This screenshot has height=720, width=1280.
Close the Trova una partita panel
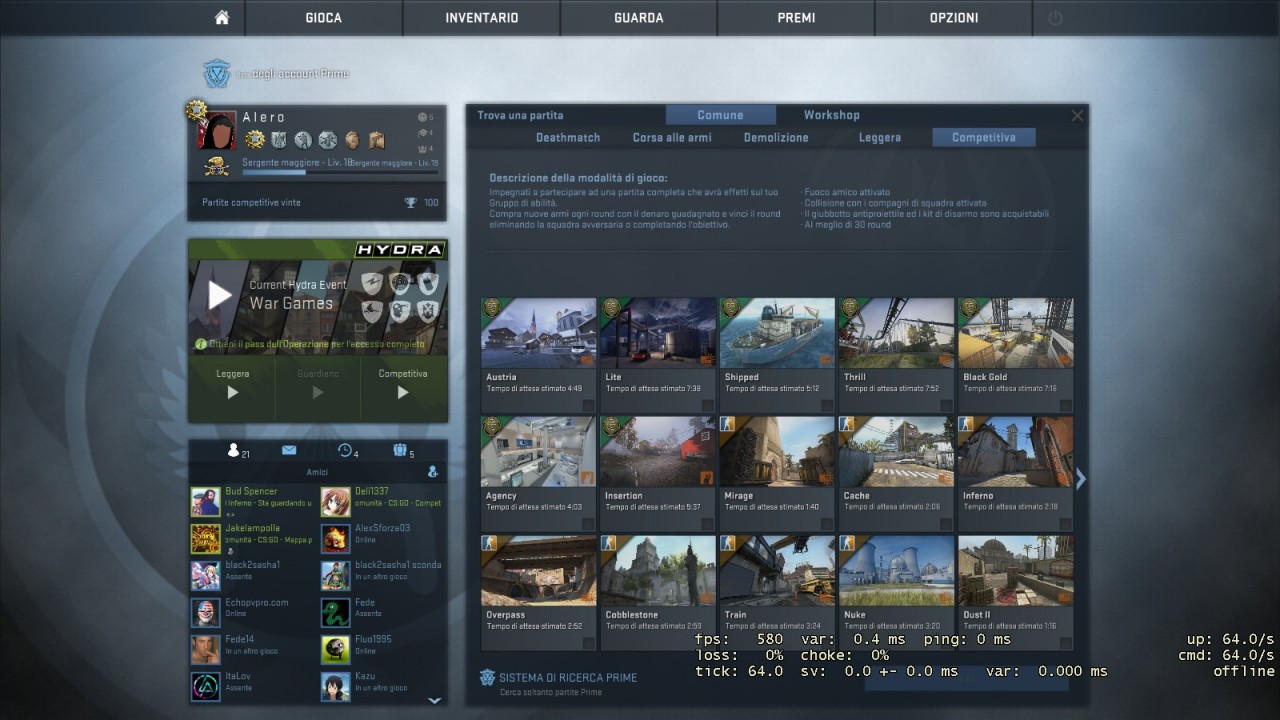click(x=1077, y=115)
